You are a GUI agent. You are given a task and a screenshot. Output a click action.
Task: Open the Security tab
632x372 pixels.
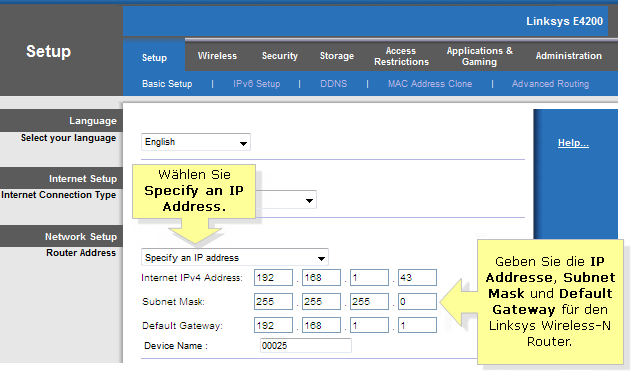[x=280, y=56]
